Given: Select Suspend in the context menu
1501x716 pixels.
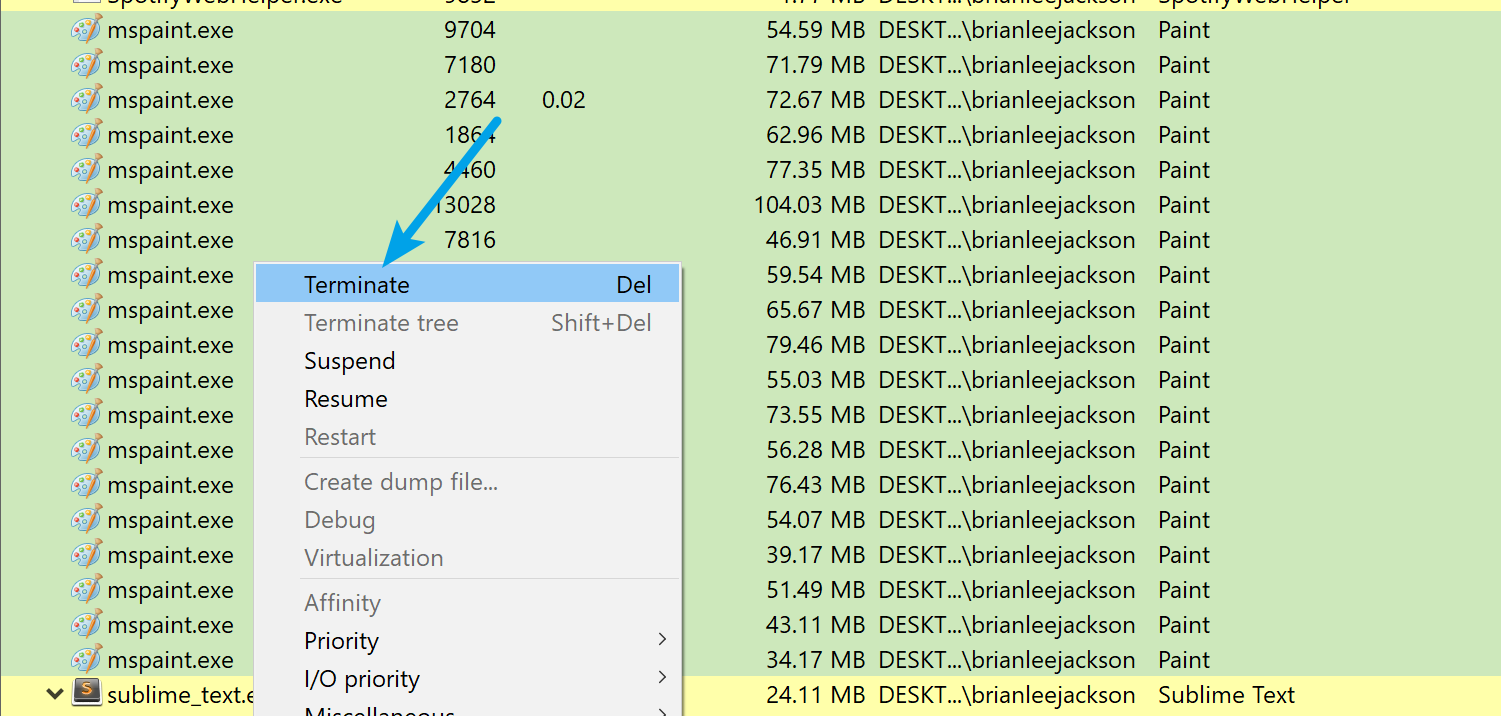Looking at the screenshot, I should [349, 361].
